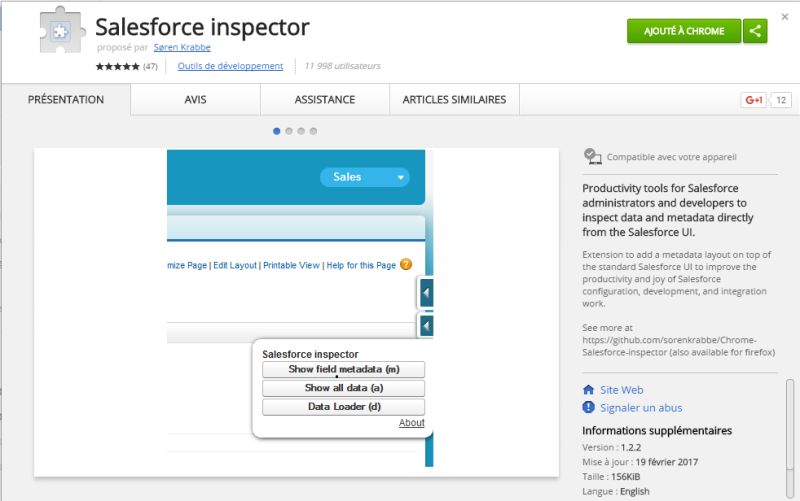The width and height of the screenshot is (800, 501).
Task: Click the Edit Layout link in the preview
Action: (235, 265)
